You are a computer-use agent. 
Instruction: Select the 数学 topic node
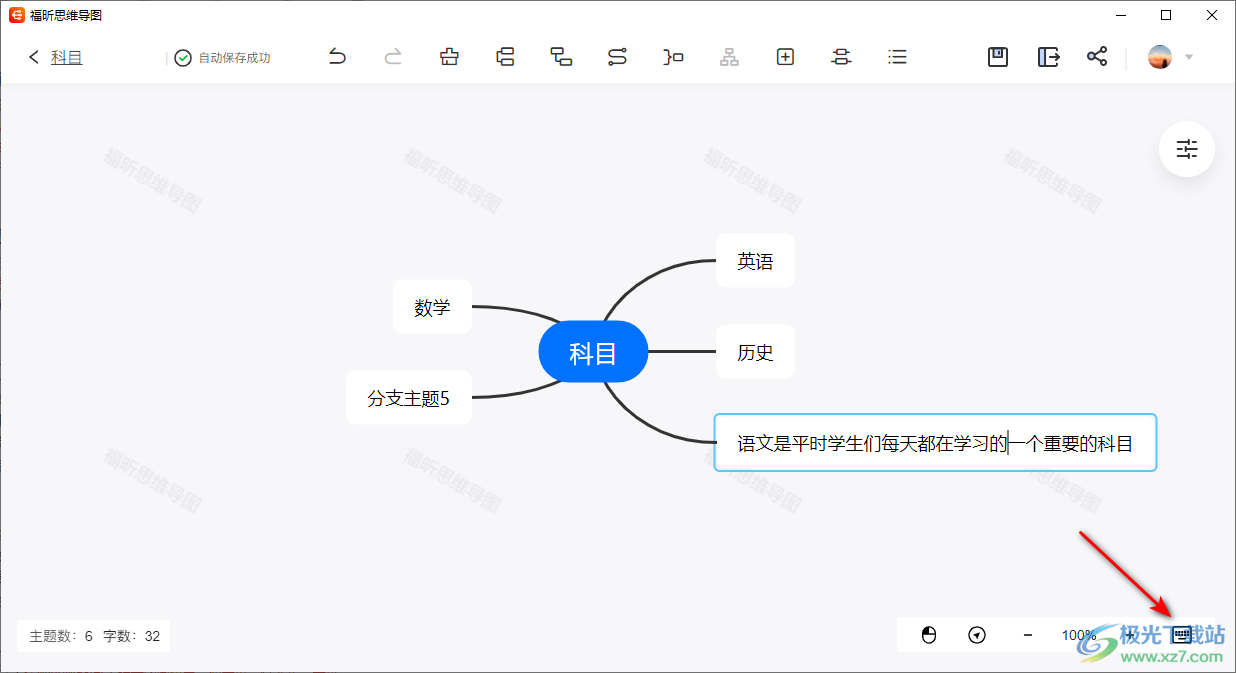432,307
